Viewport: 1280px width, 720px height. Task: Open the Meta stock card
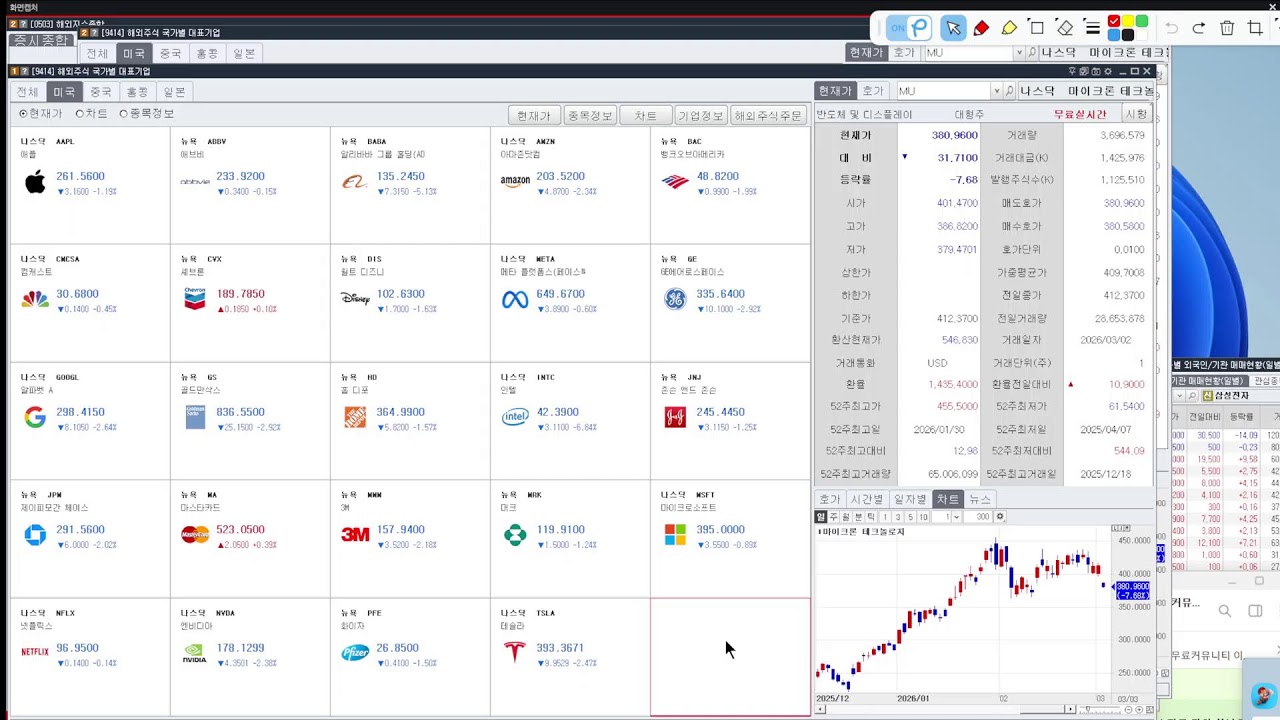(x=570, y=303)
